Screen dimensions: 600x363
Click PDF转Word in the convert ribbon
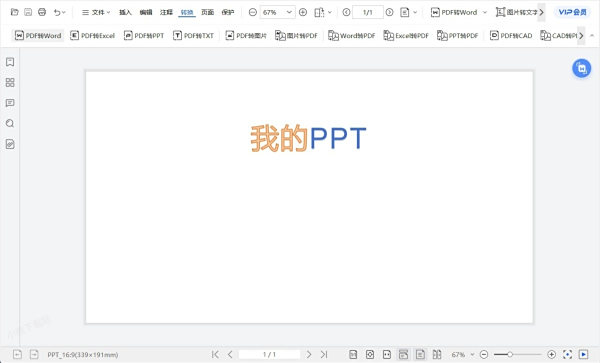pos(38,36)
